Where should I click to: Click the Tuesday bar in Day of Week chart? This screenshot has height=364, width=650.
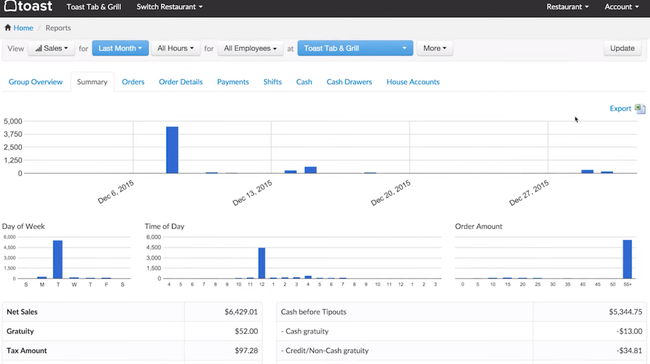[x=58, y=260]
